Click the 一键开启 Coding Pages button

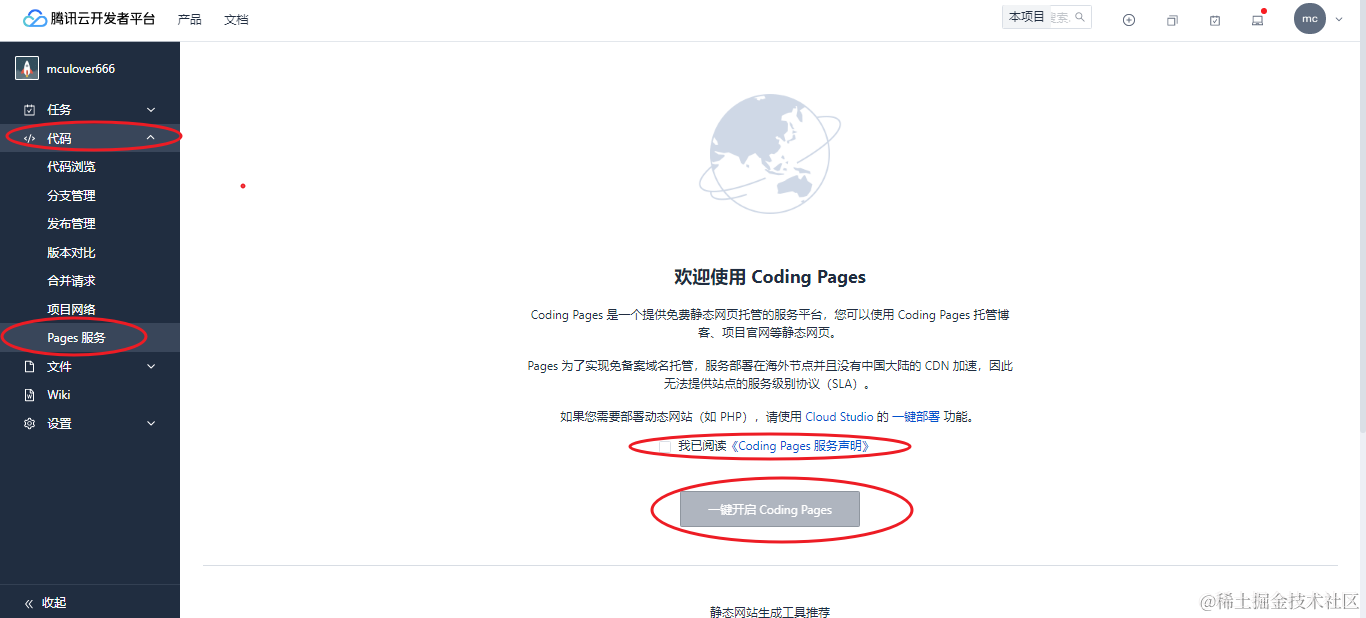point(770,509)
